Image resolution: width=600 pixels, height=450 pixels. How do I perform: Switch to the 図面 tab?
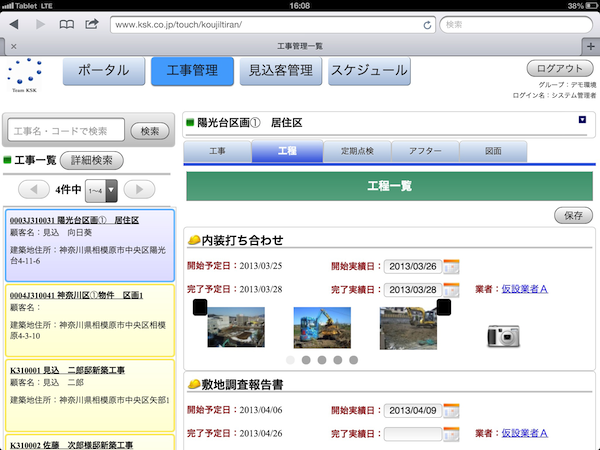[x=493, y=151]
